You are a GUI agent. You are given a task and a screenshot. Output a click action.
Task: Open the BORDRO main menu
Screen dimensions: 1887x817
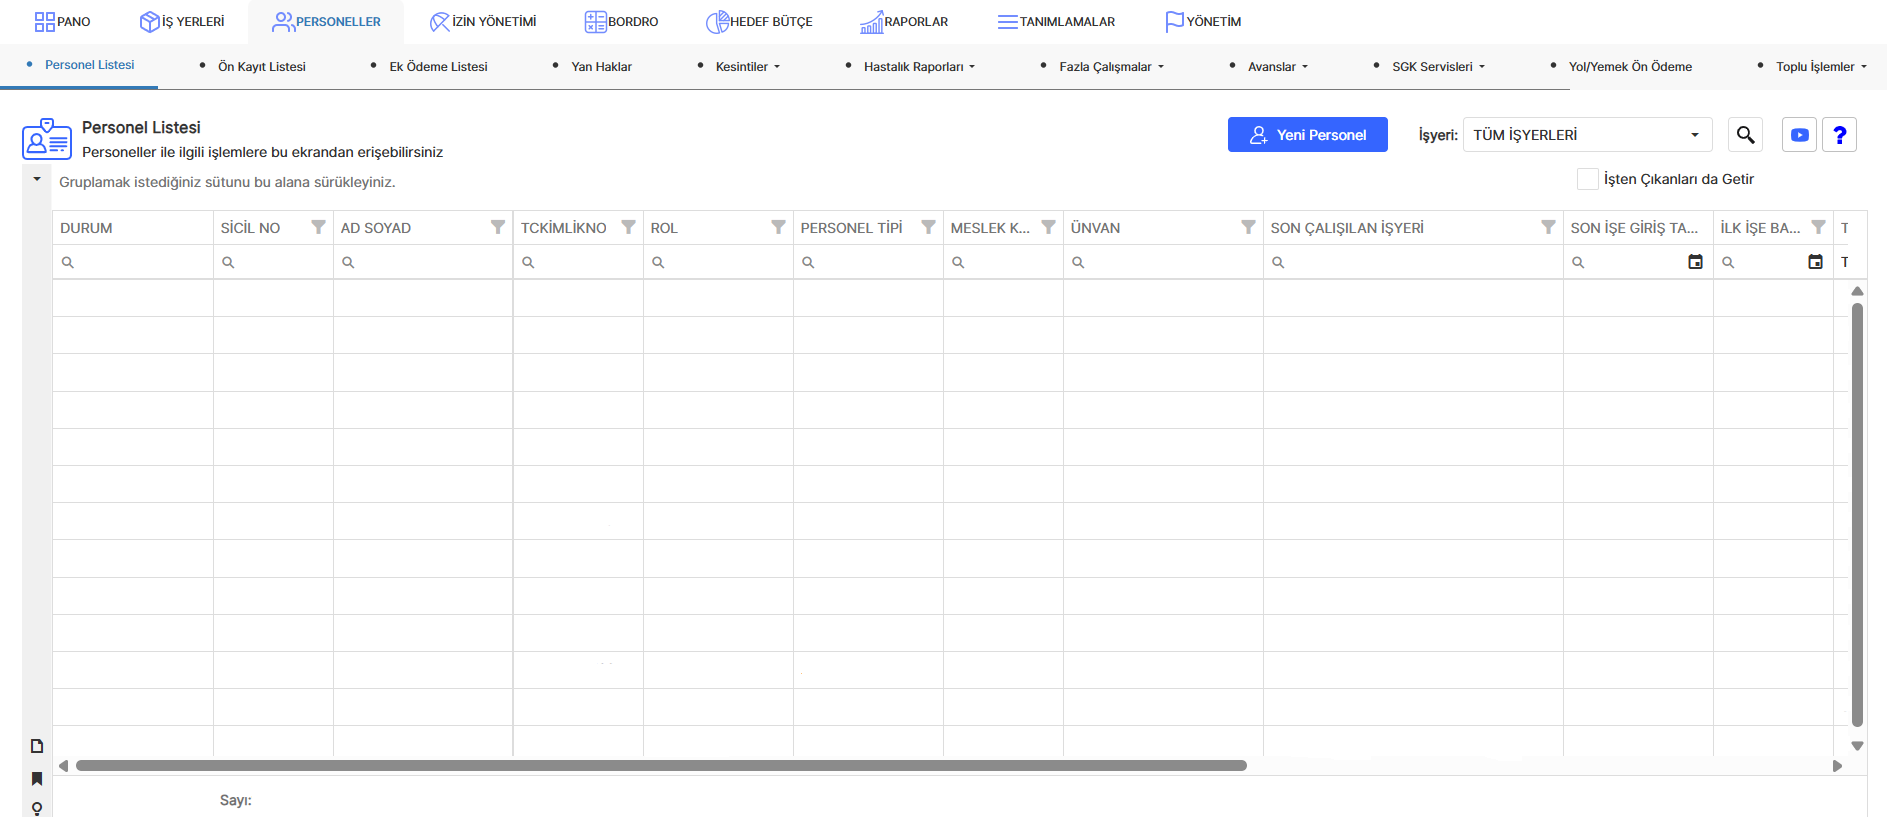click(x=621, y=21)
